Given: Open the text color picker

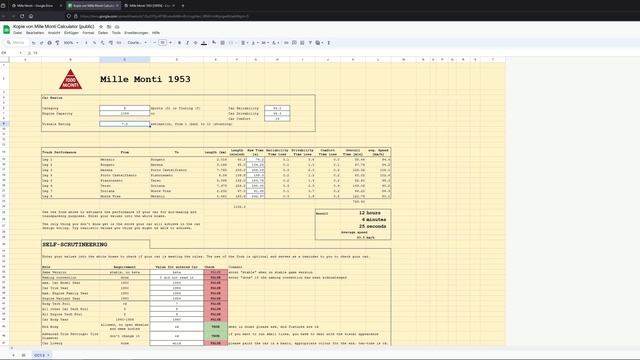Looking at the screenshot, I should pyautogui.click(x=204, y=42).
